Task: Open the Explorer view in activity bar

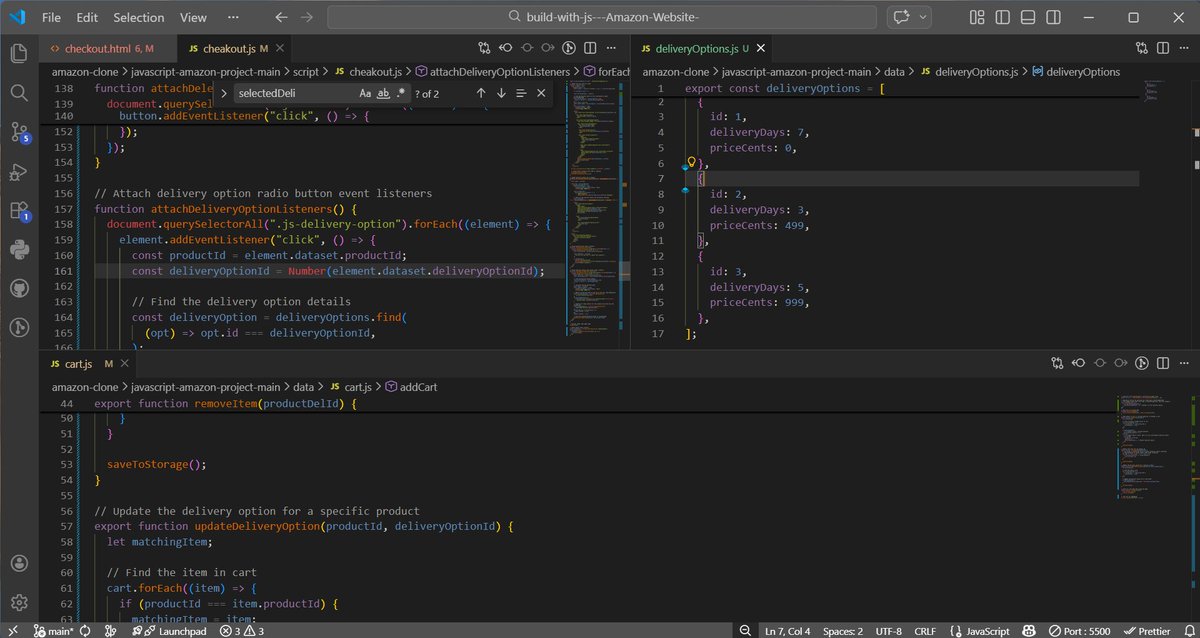Action: click(x=19, y=54)
